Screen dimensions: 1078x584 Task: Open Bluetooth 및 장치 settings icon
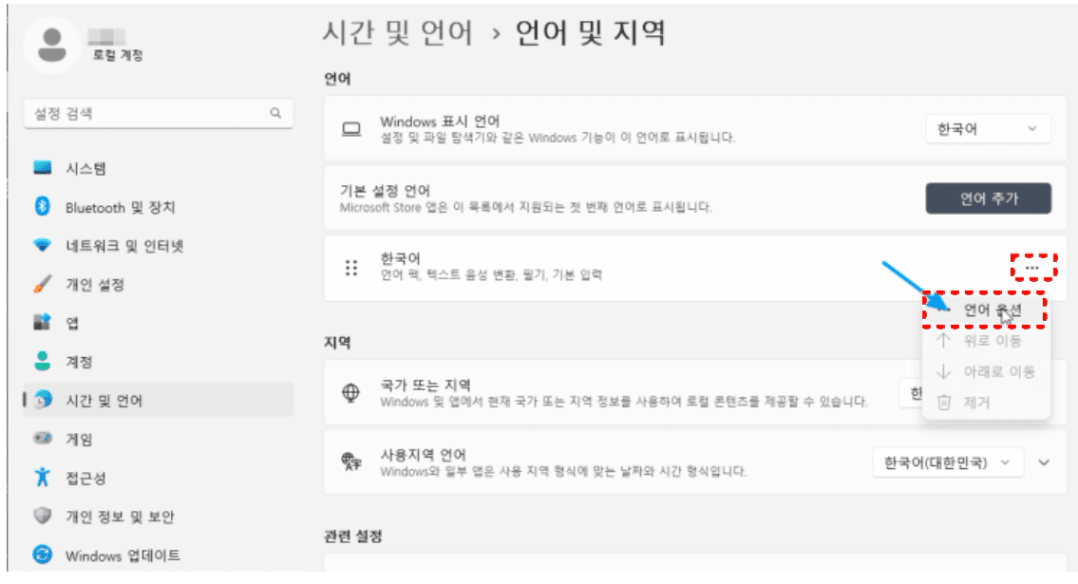[x=42, y=207]
